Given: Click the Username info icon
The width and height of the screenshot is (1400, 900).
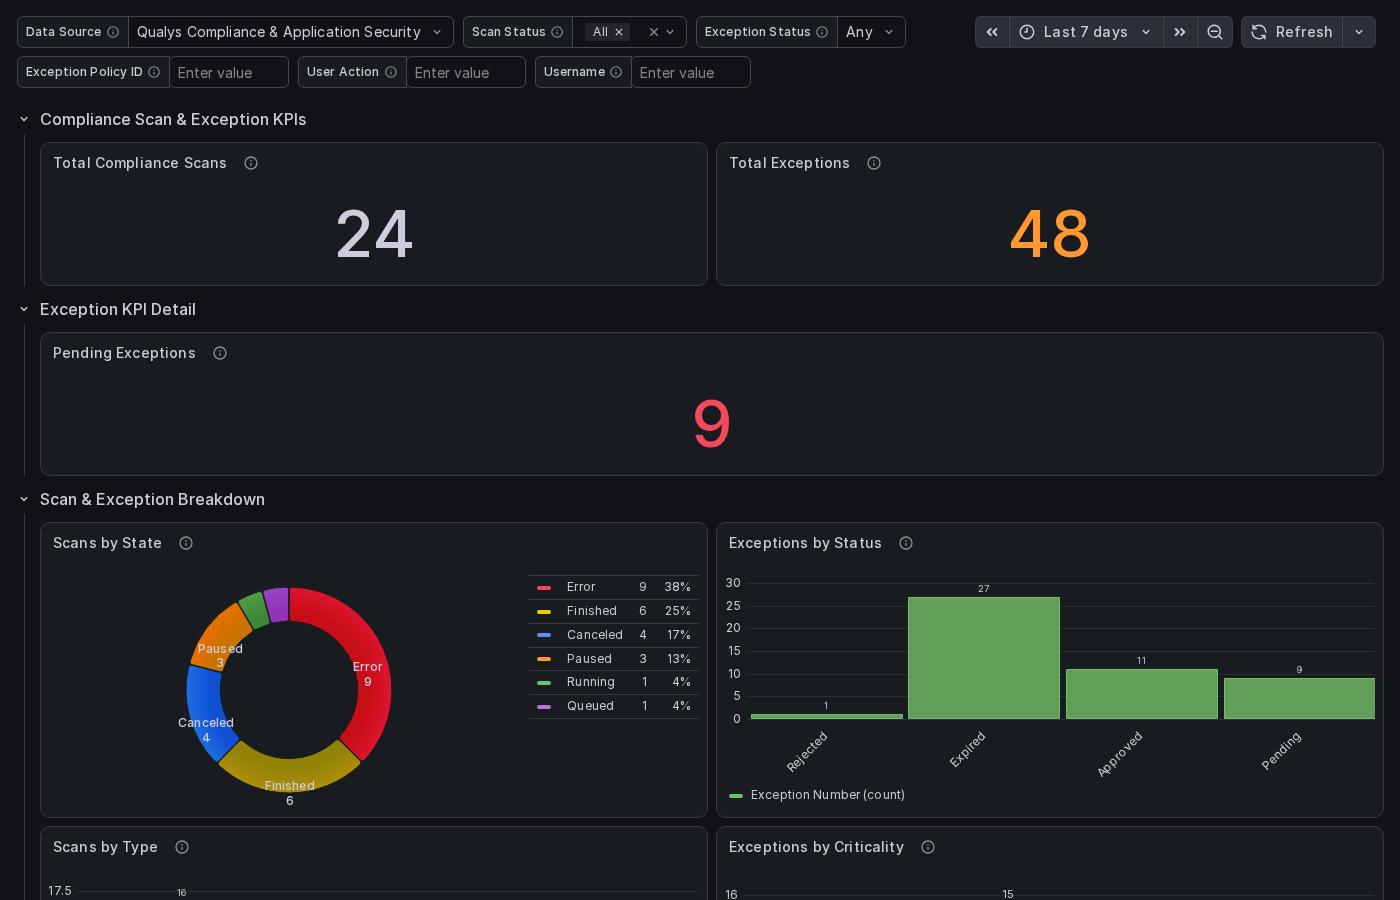Looking at the screenshot, I should [616, 72].
